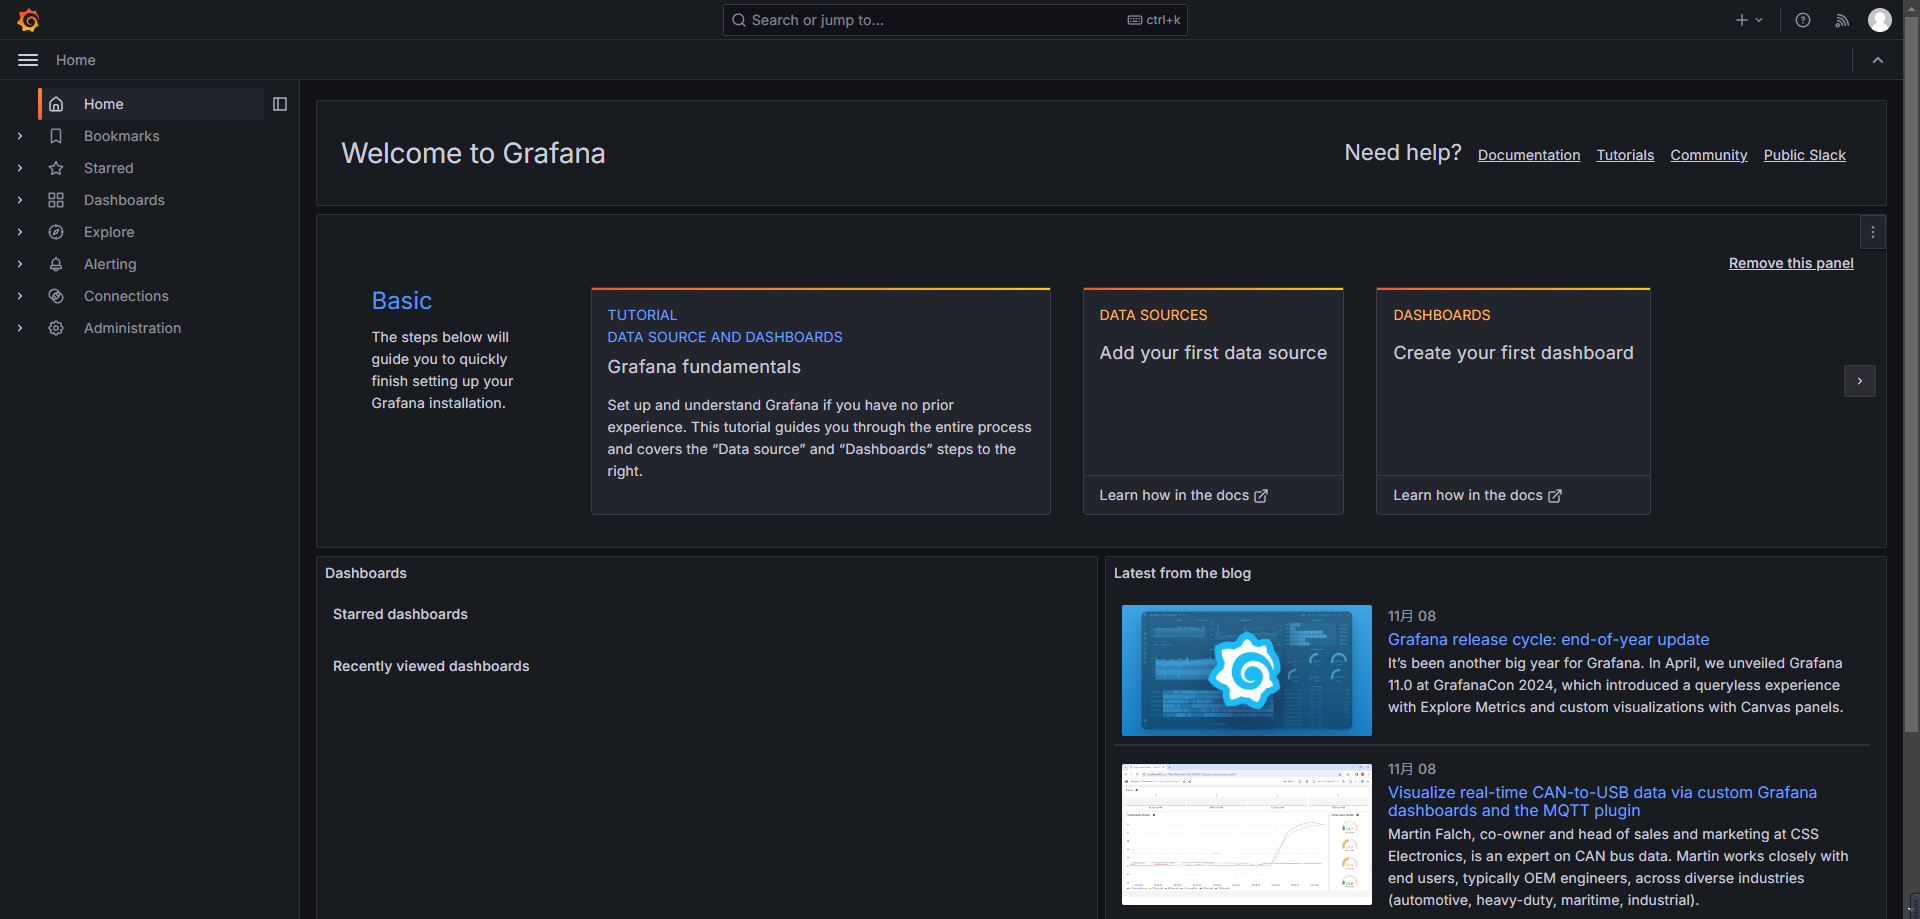Undock the sidebar menu panel
This screenshot has height=919, width=1920.
click(280, 104)
